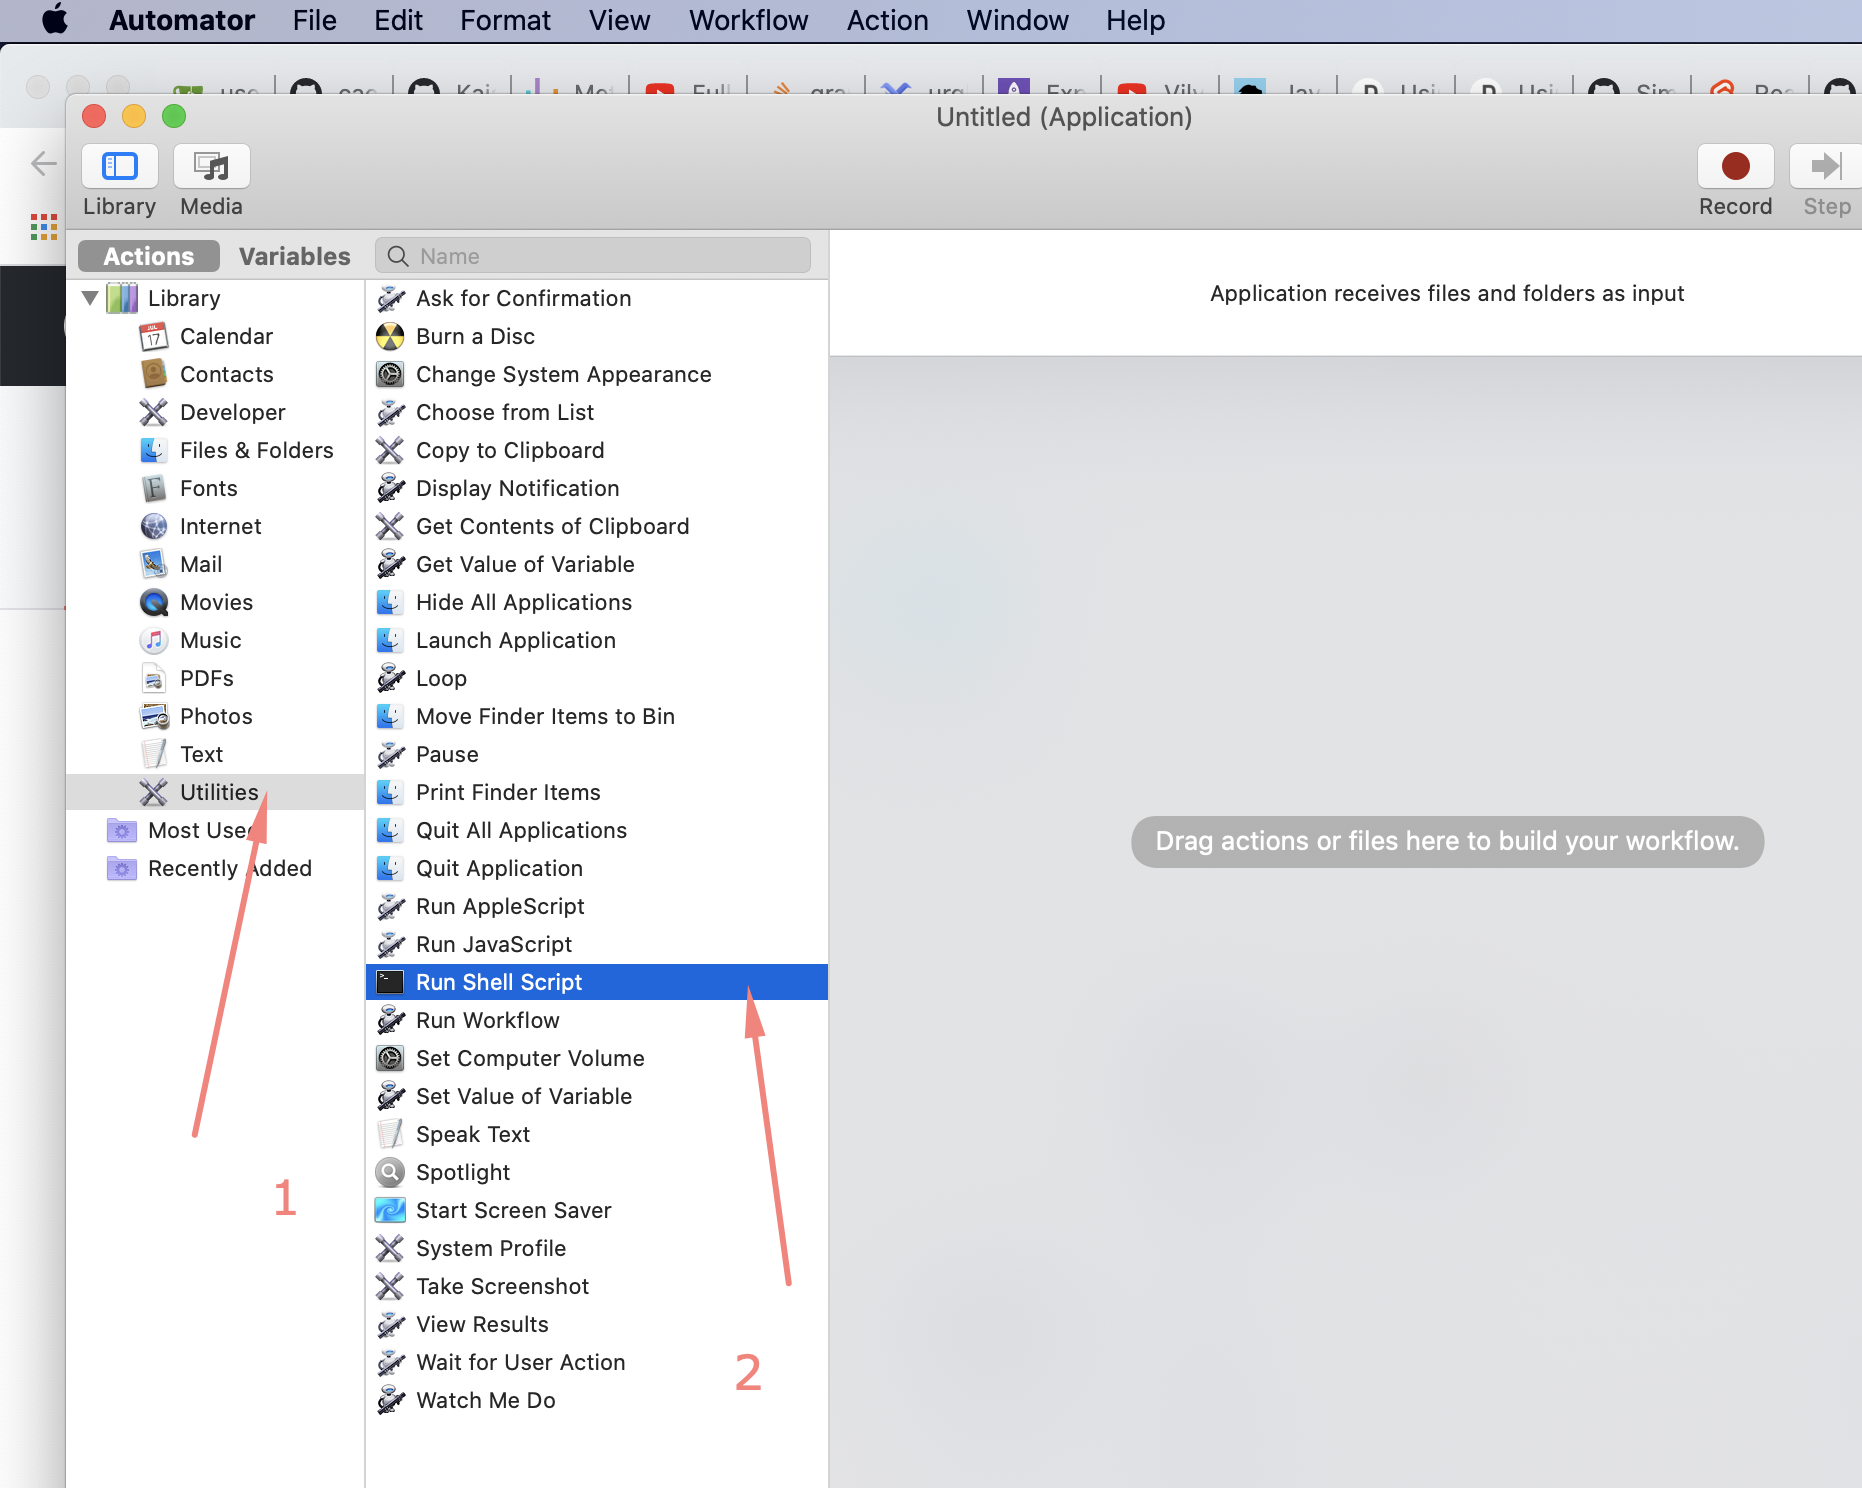
Task: Select the Developer category
Action: tap(215, 412)
